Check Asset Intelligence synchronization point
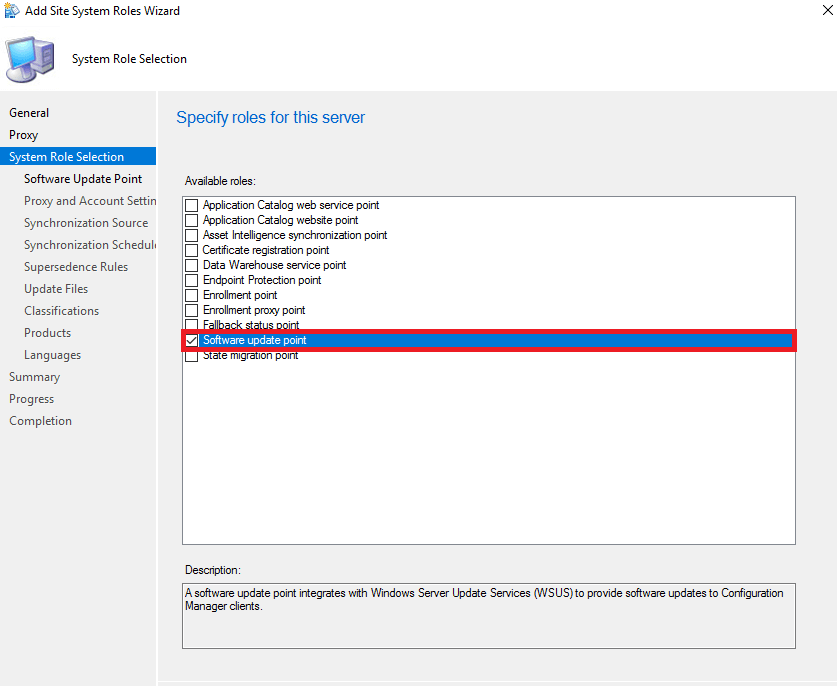The image size is (837, 686). 190,234
